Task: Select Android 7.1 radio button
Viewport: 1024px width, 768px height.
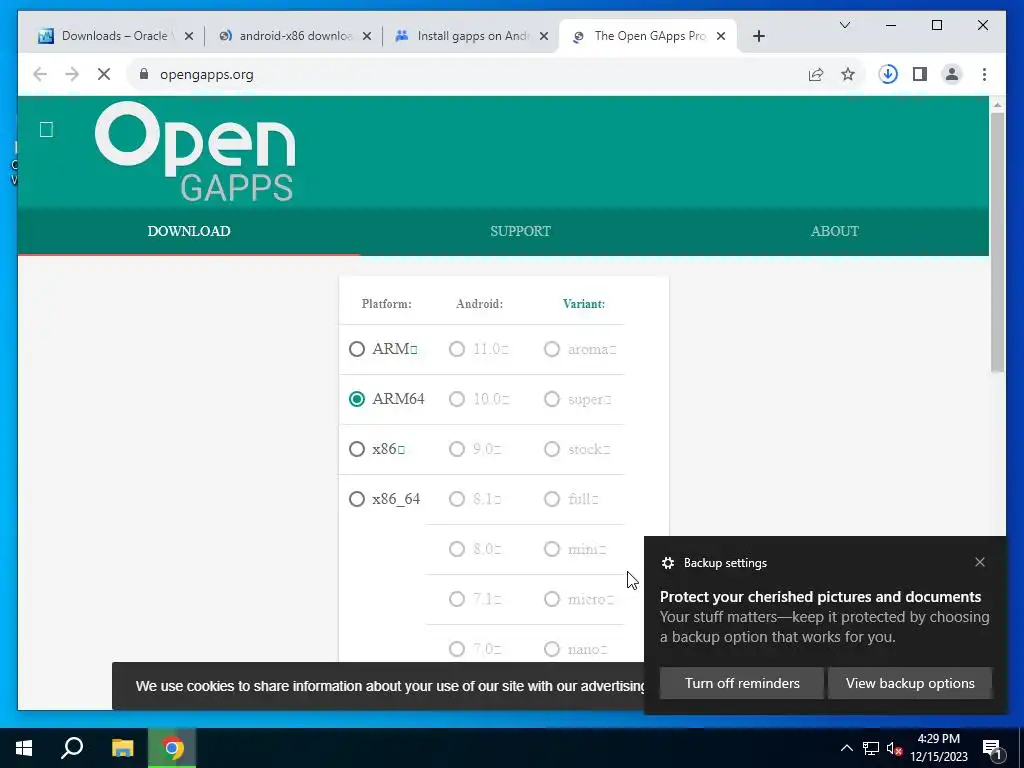Action: pyautogui.click(x=456, y=599)
